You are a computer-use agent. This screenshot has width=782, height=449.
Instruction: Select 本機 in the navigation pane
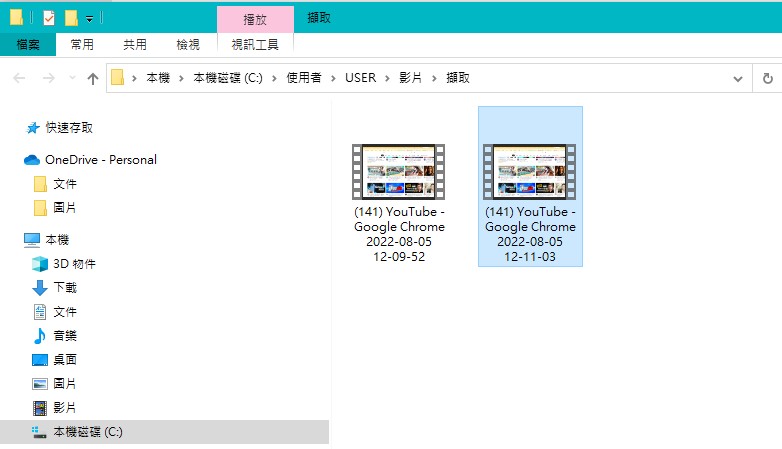[57, 239]
